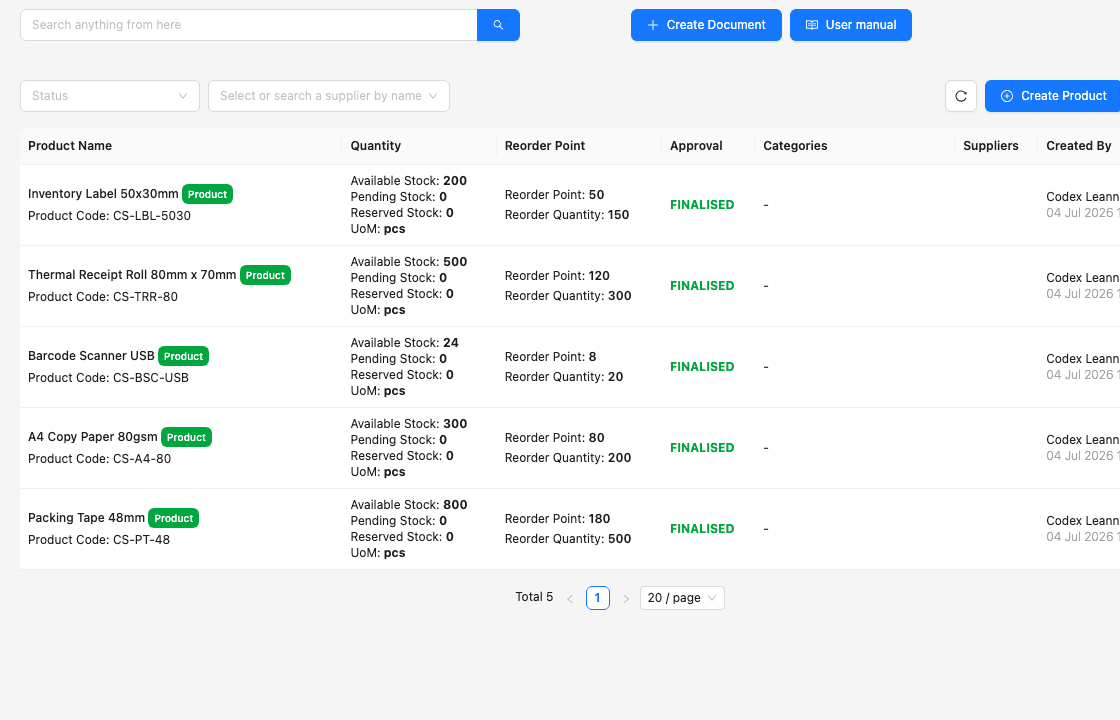Click Product tag beside A4 Copy Paper
The image size is (1120, 720).
tap(186, 437)
